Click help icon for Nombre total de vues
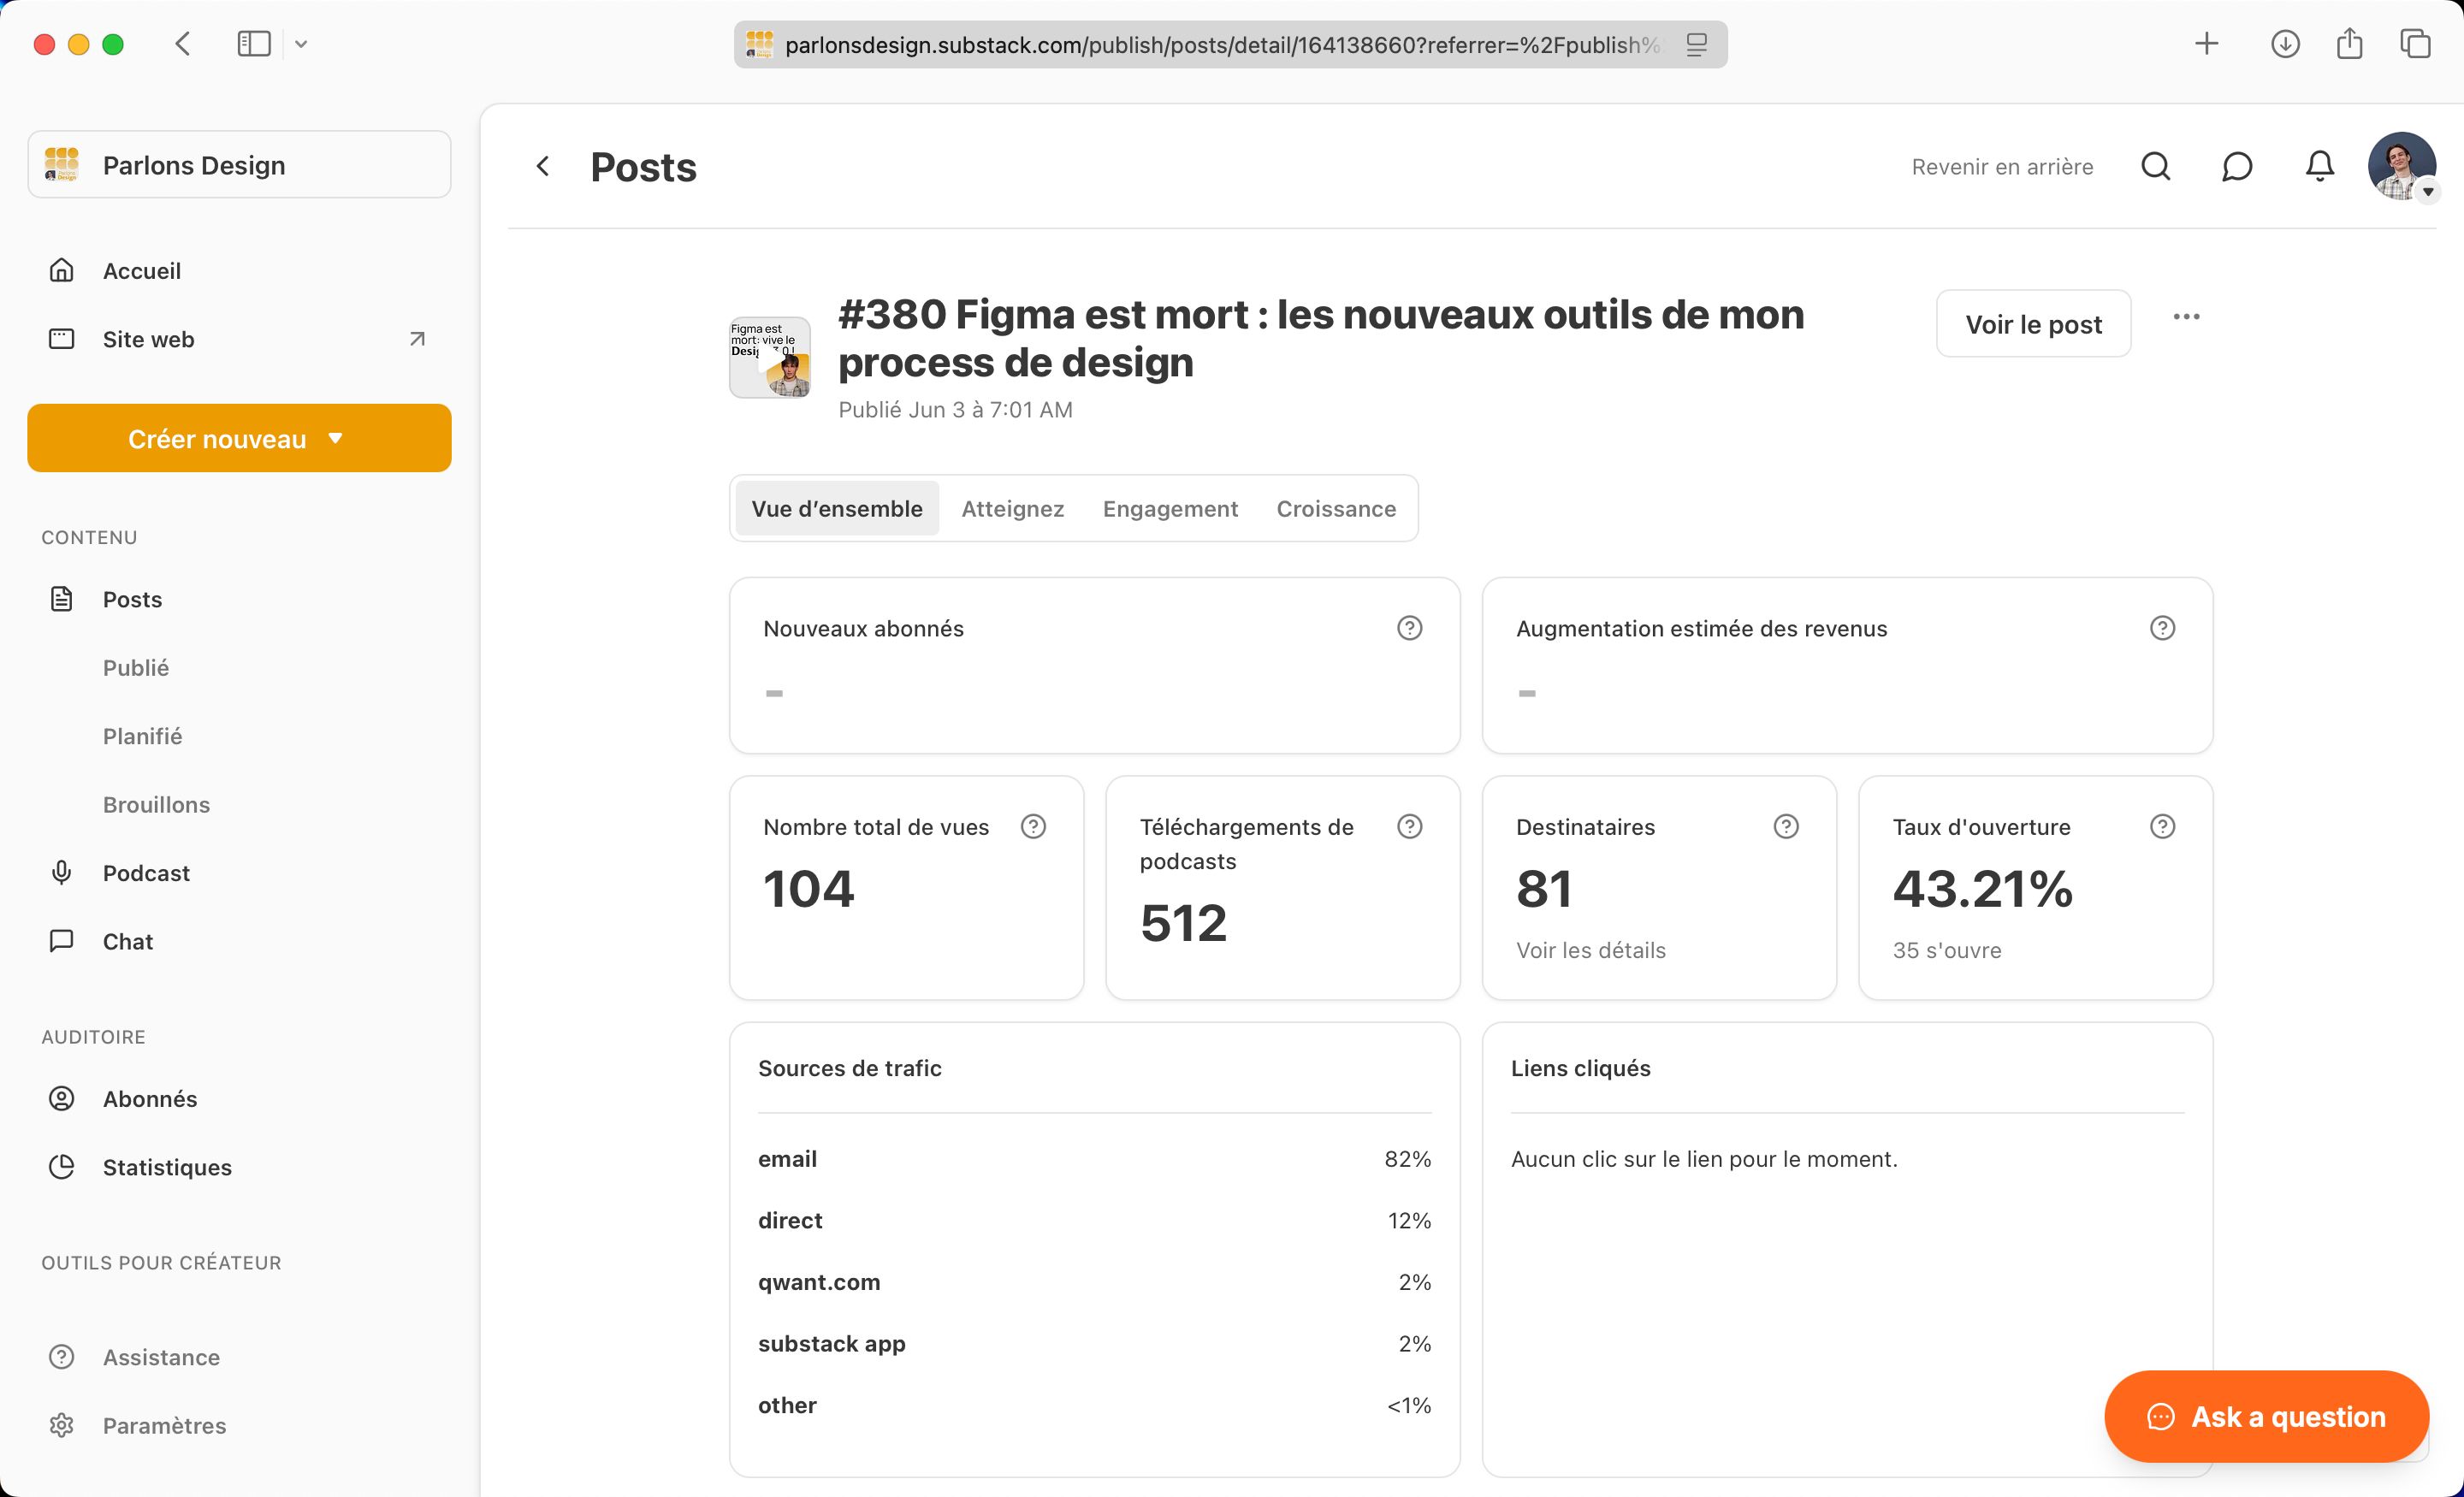2464x1497 pixels. 1033,826
